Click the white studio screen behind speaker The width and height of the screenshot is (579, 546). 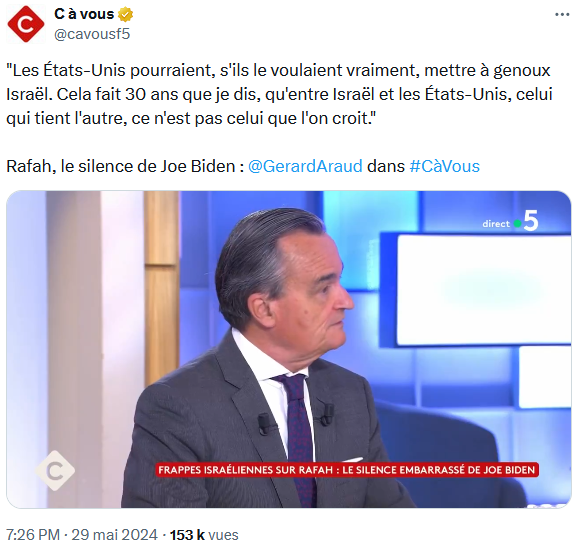coord(484,290)
